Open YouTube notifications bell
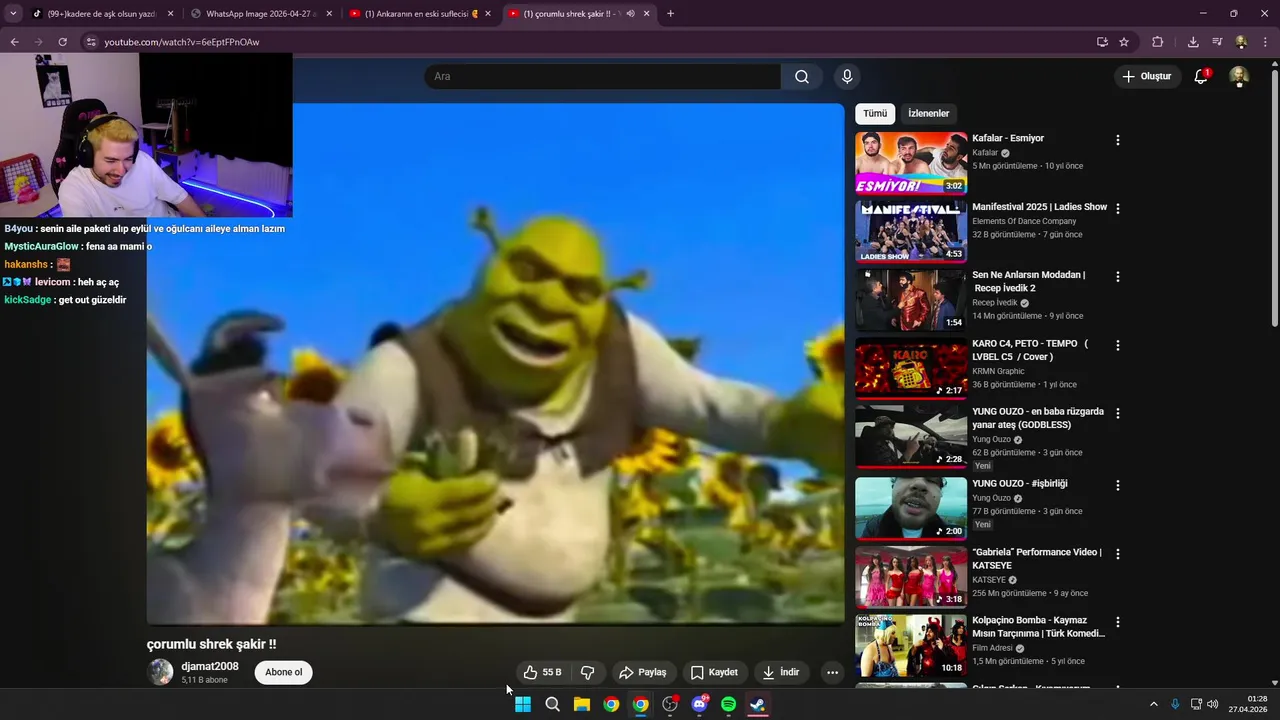This screenshot has width=1280, height=720. 1201,76
